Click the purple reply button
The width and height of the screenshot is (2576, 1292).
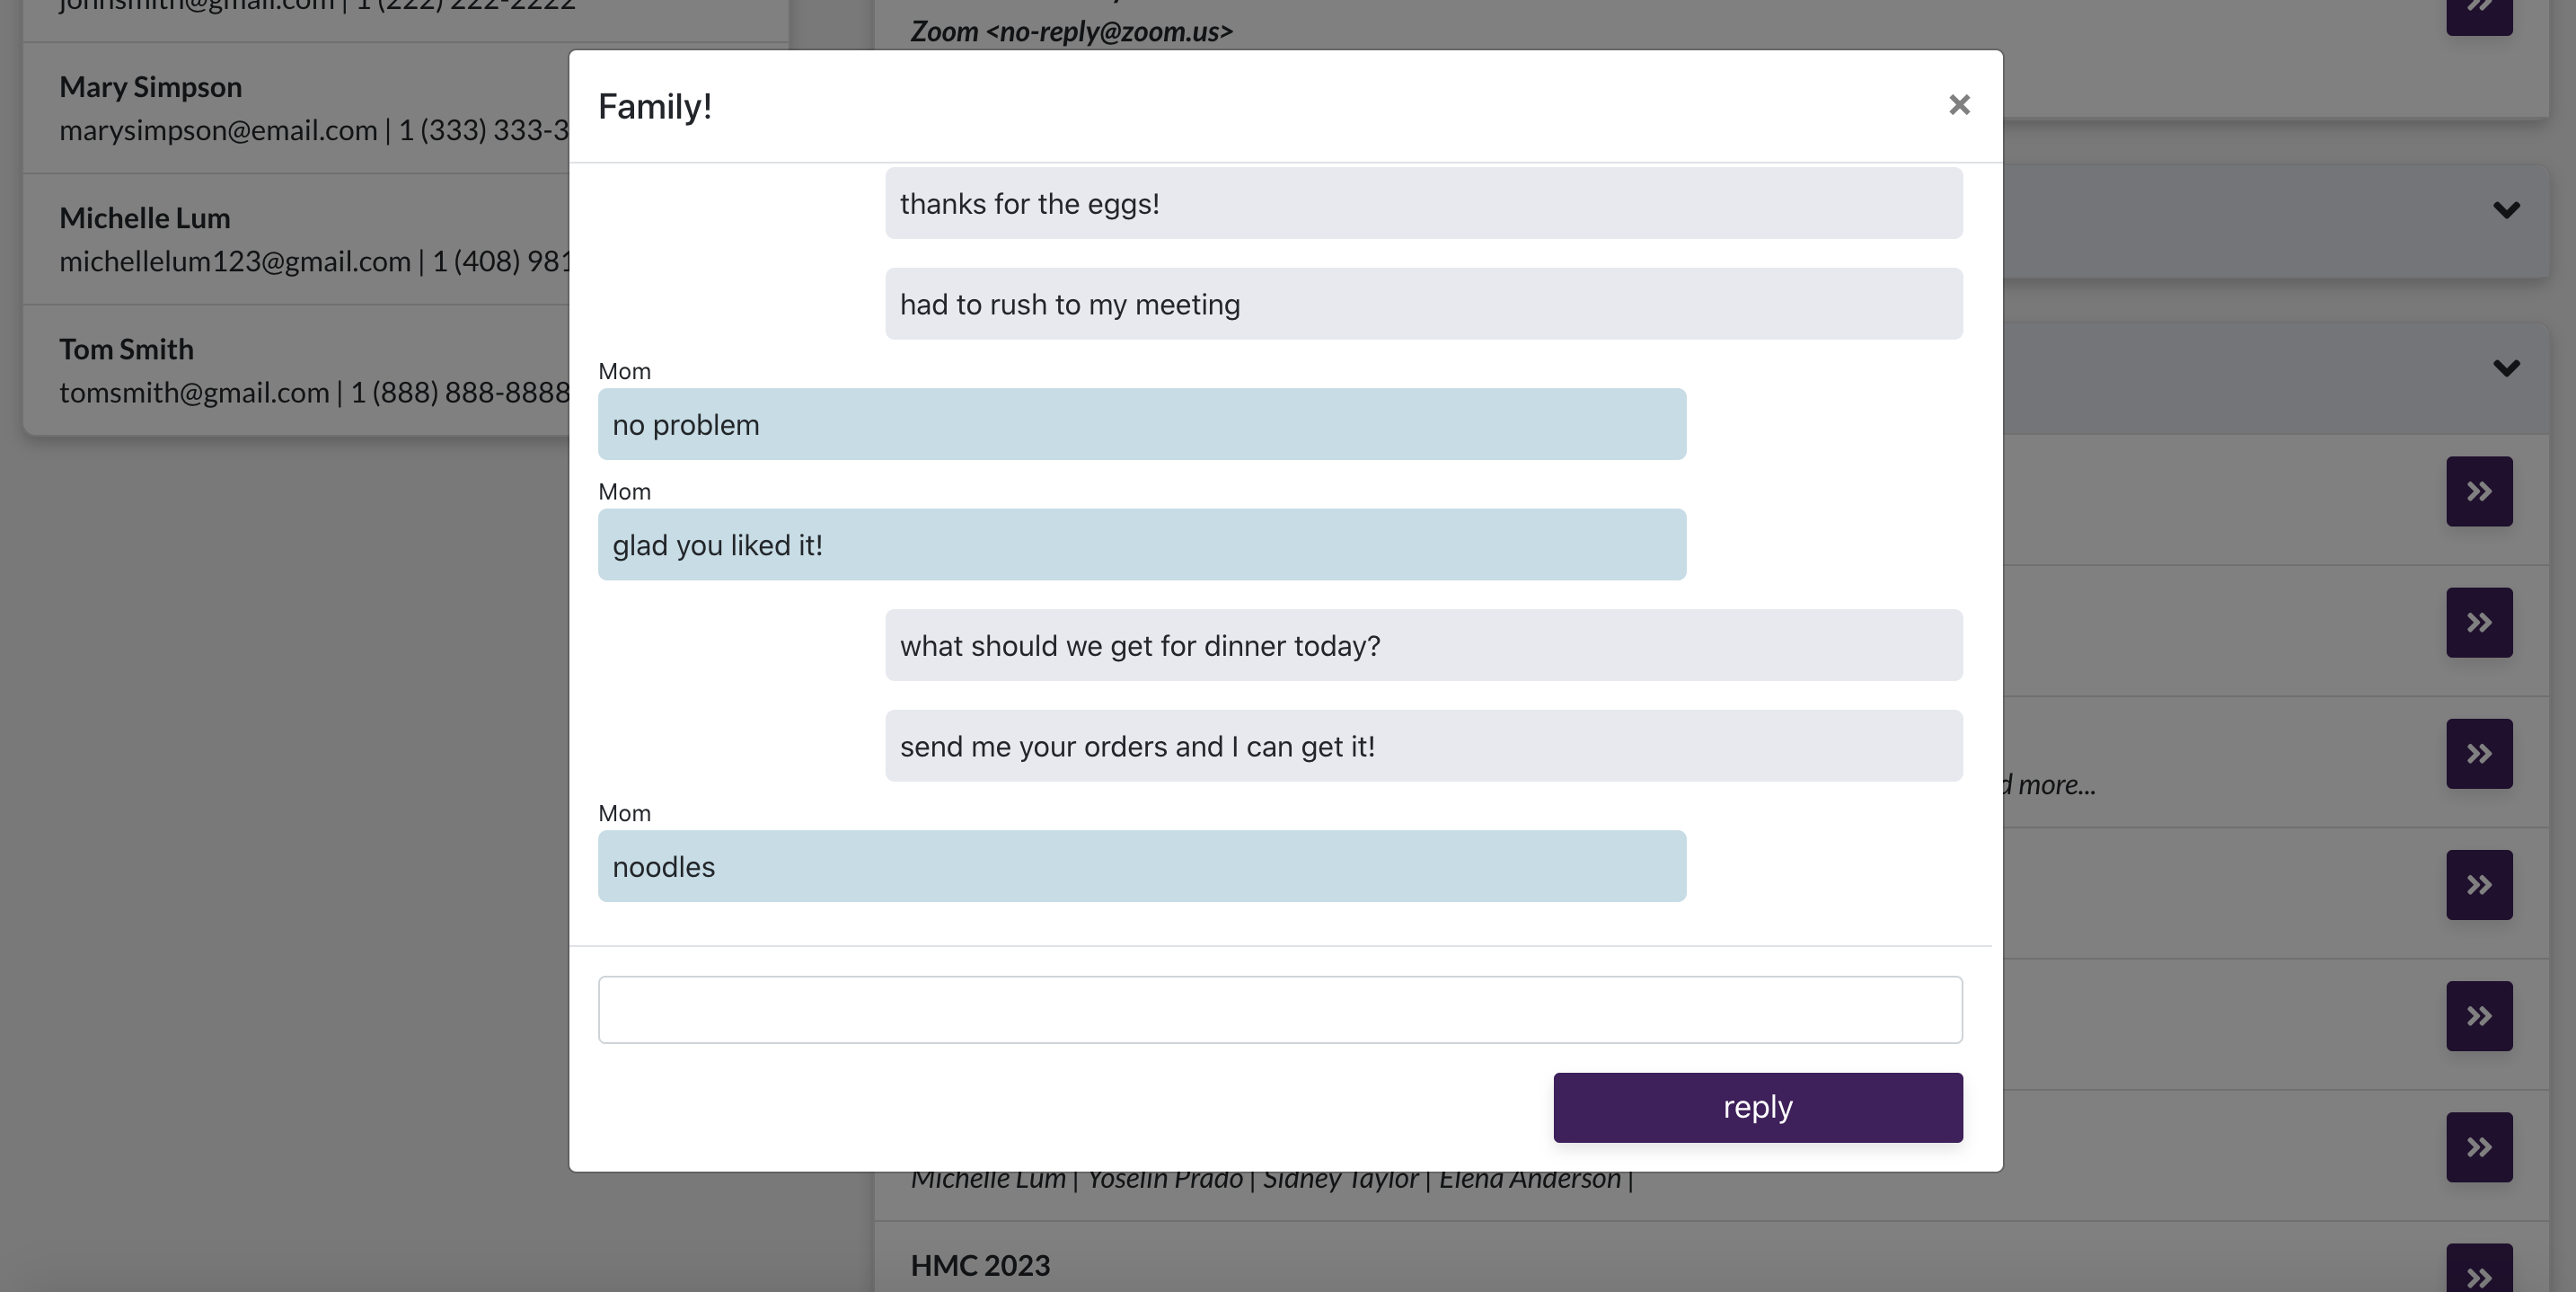1757,1107
